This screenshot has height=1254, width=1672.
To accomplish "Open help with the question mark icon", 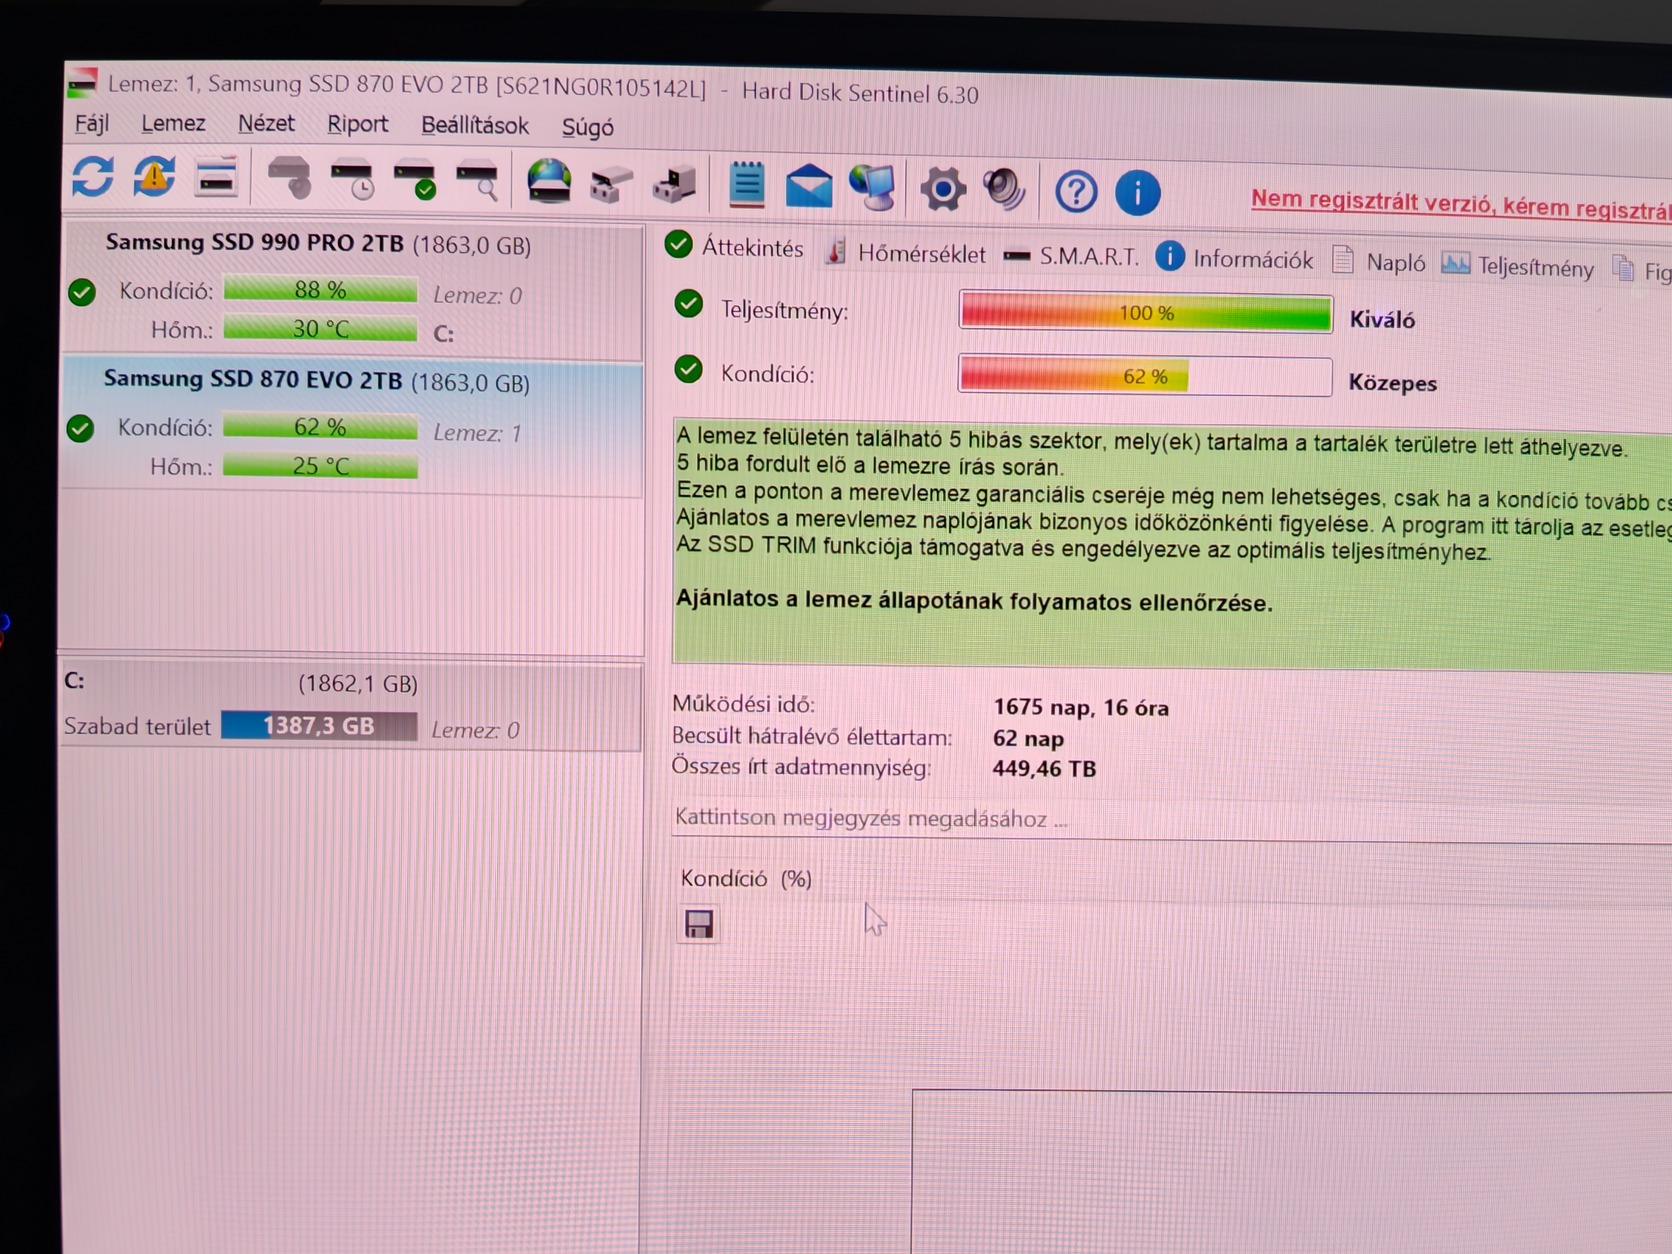I will point(1076,191).
